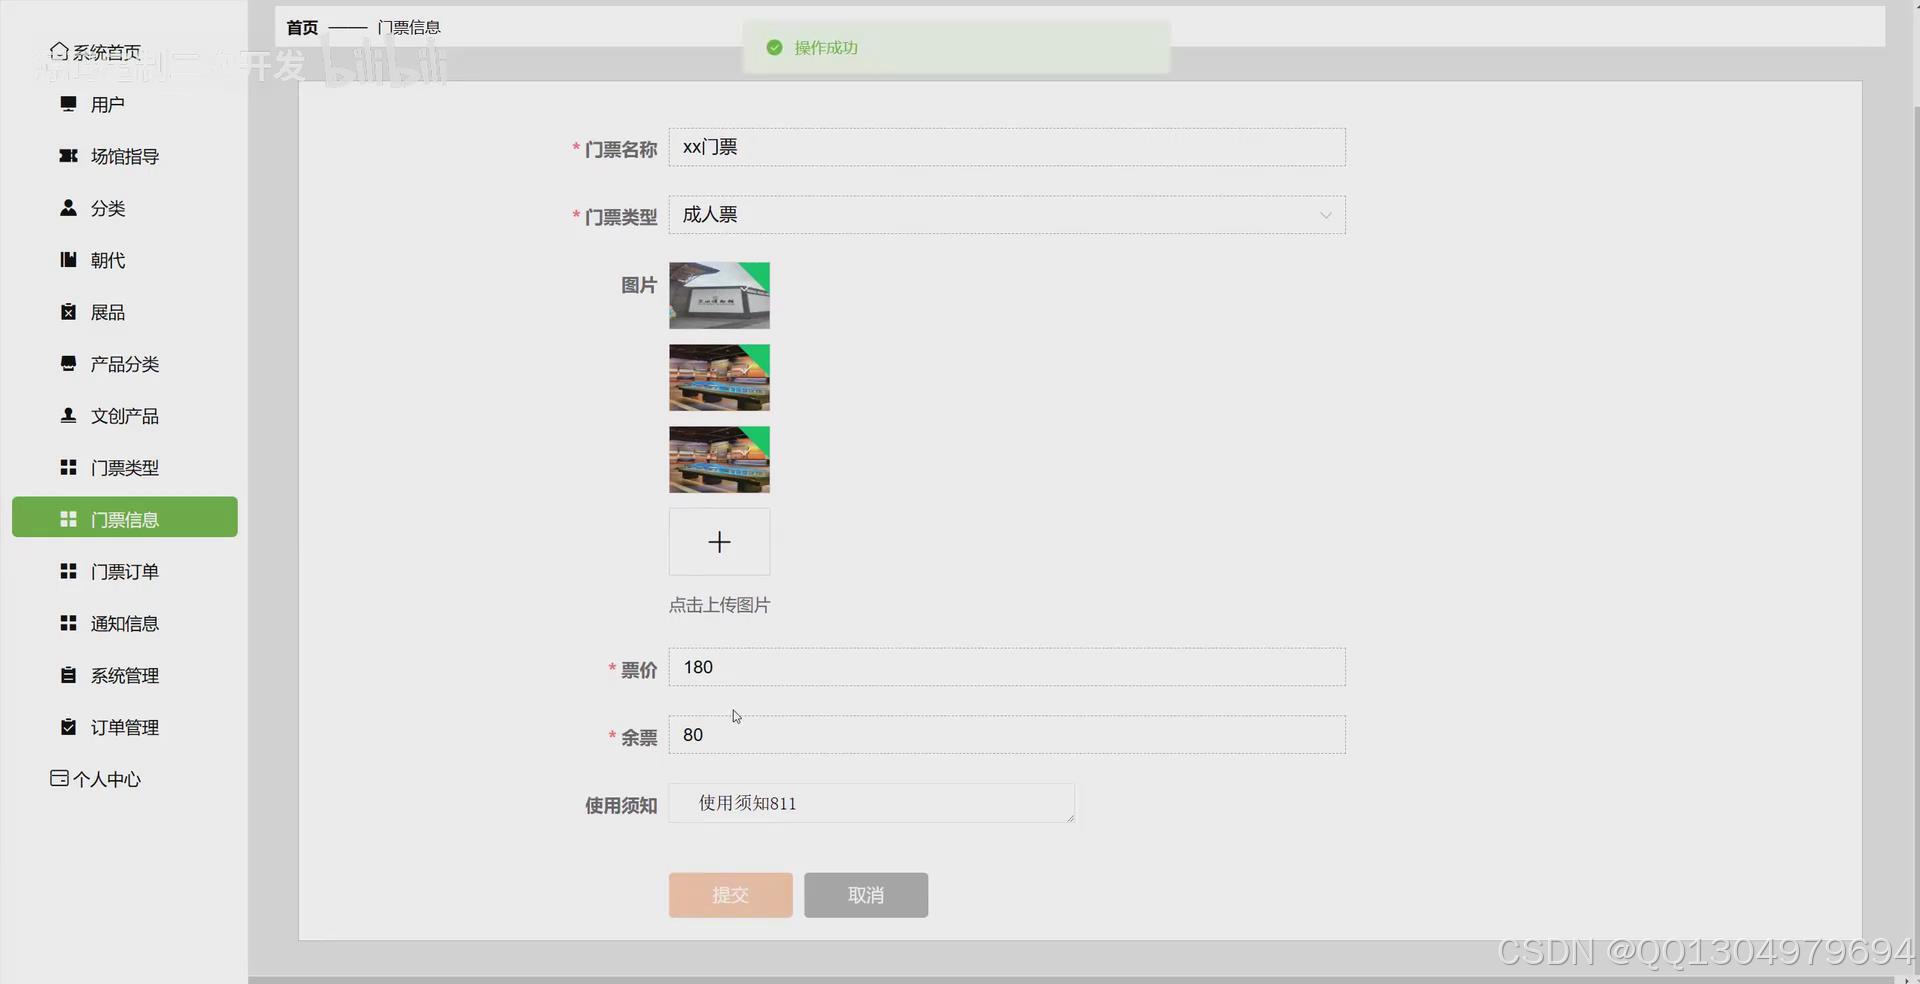Open the 展品 exhibits section
The height and width of the screenshot is (984, 1920).
107,312
